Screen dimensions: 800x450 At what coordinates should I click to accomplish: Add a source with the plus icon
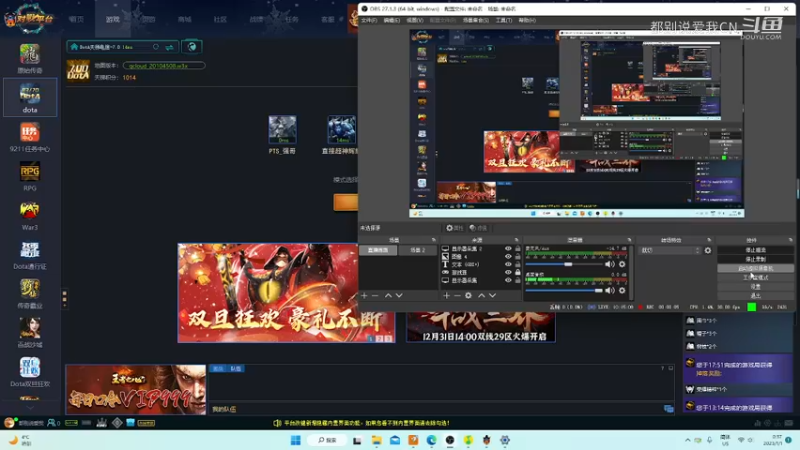446,295
